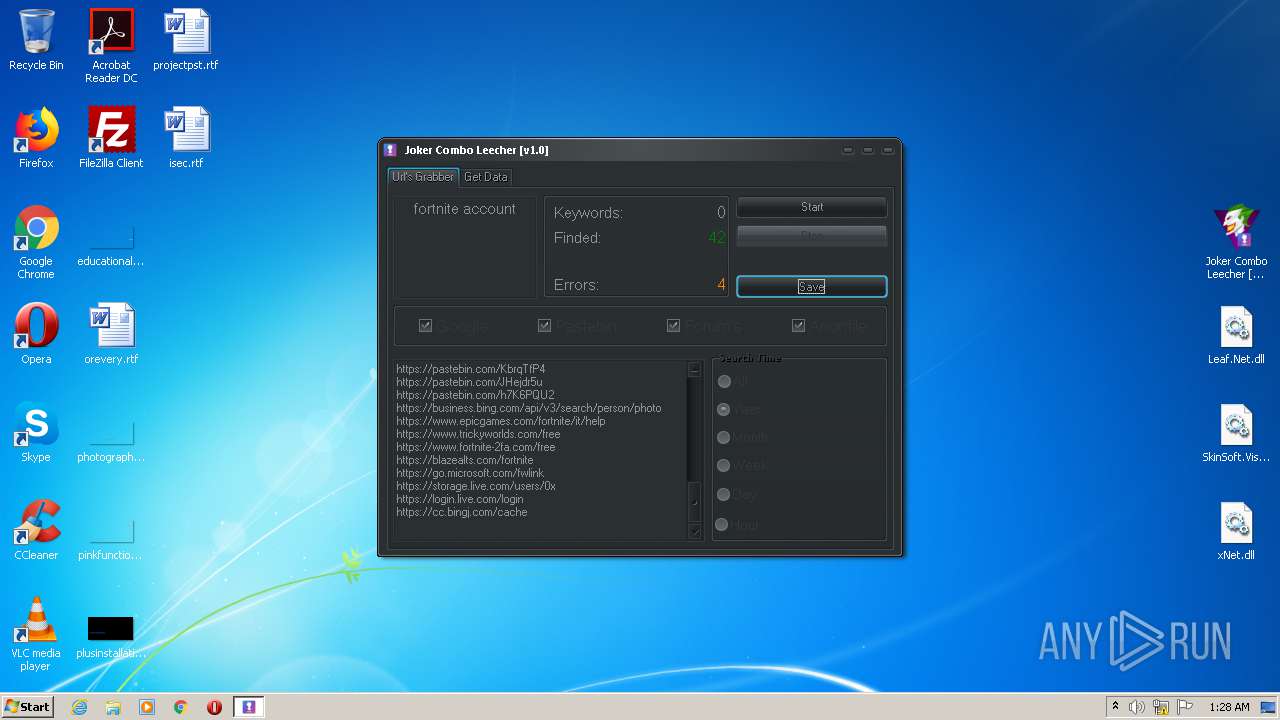Toggle the fourth source checkbox Anonfile

pyautogui.click(x=798, y=325)
